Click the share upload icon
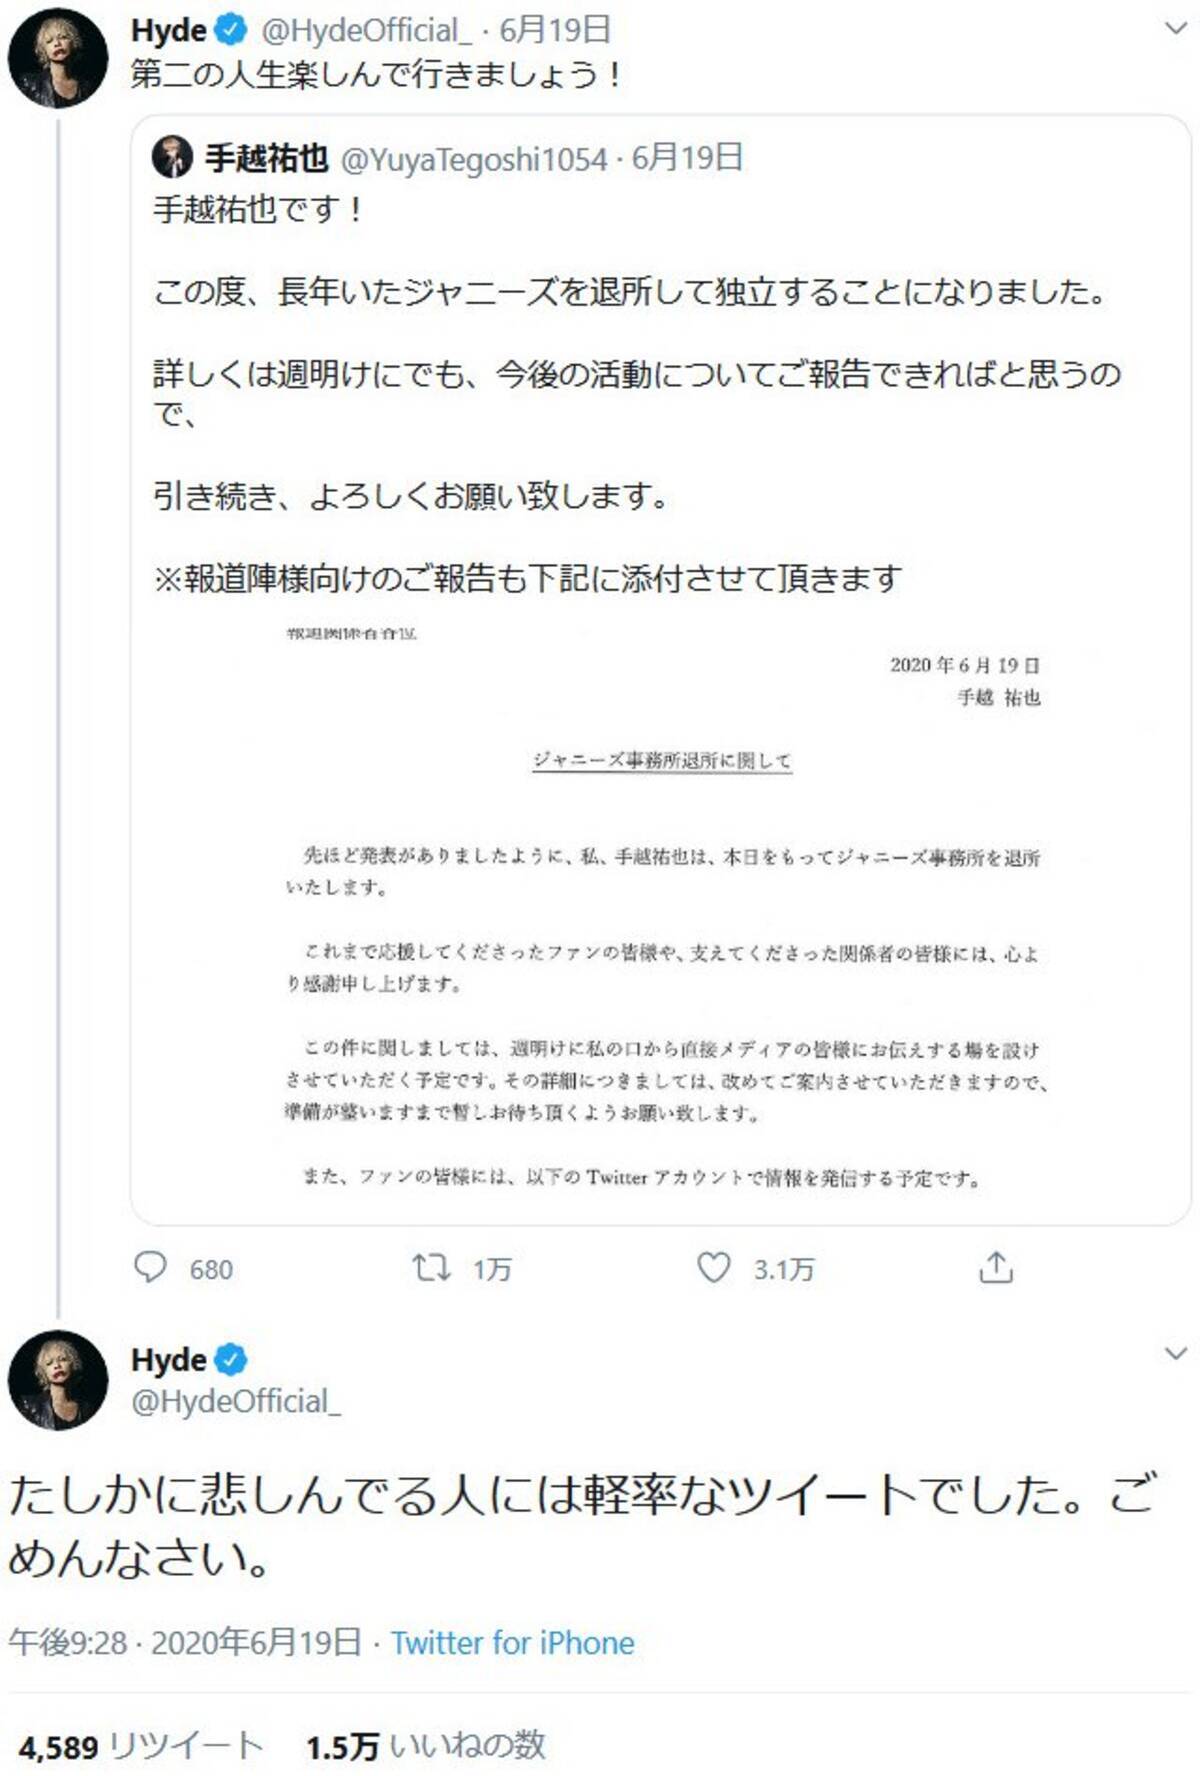 tap(996, 1268)
